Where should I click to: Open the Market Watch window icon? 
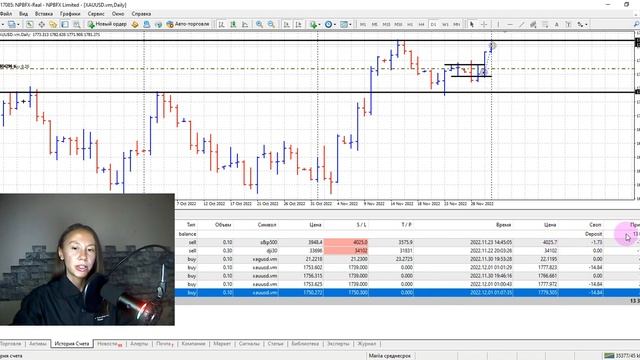pyautogui.click(x=30, y=24)
